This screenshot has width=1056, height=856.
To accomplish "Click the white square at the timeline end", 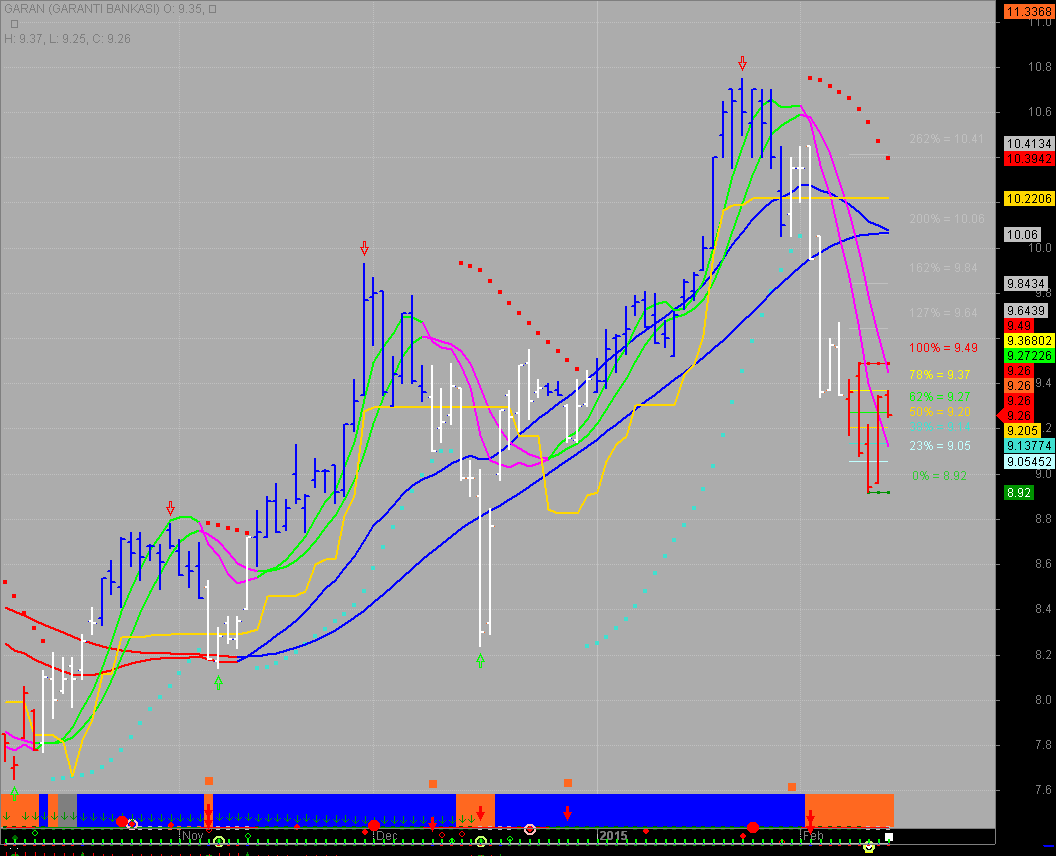I will (x=889, y=837).
